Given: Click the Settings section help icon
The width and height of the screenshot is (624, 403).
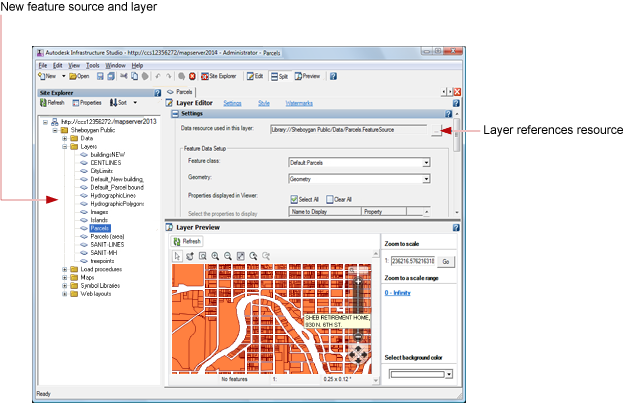Looking at the screenshot, I should tap(448, 114).
